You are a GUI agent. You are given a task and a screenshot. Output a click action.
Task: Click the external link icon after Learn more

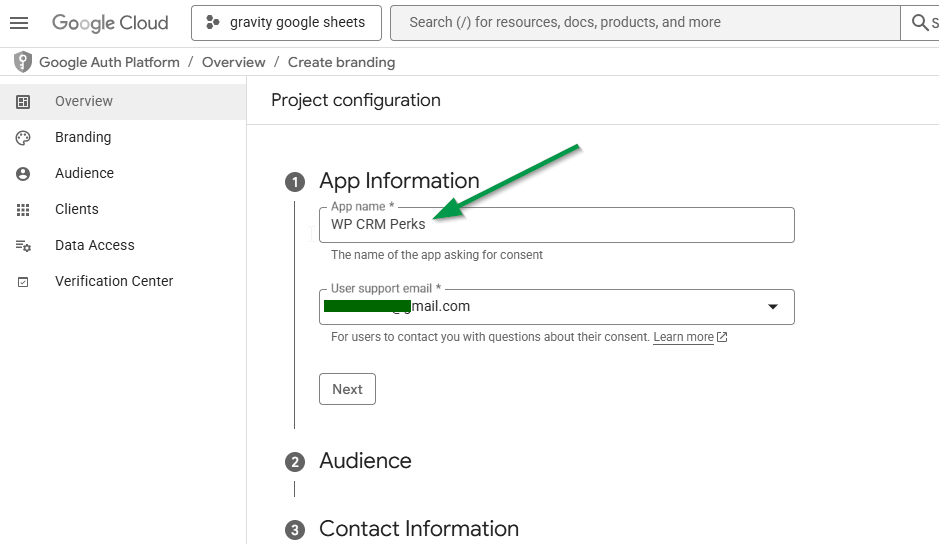722,337
